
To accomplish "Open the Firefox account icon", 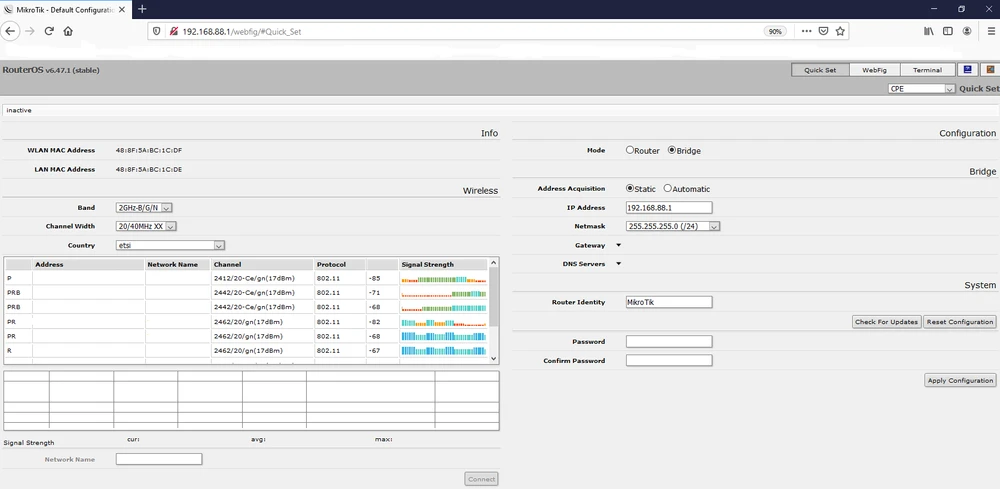I will click(967, 31).
